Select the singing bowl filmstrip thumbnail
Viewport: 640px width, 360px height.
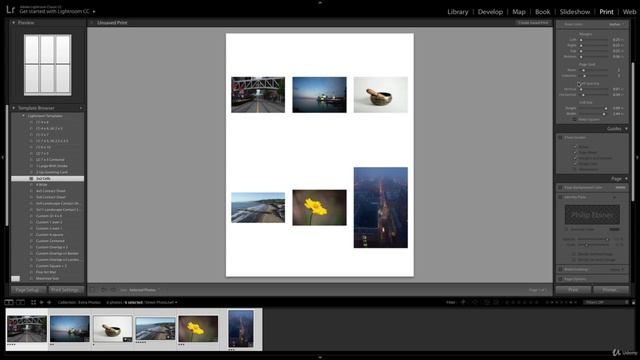tap(112, 329)
